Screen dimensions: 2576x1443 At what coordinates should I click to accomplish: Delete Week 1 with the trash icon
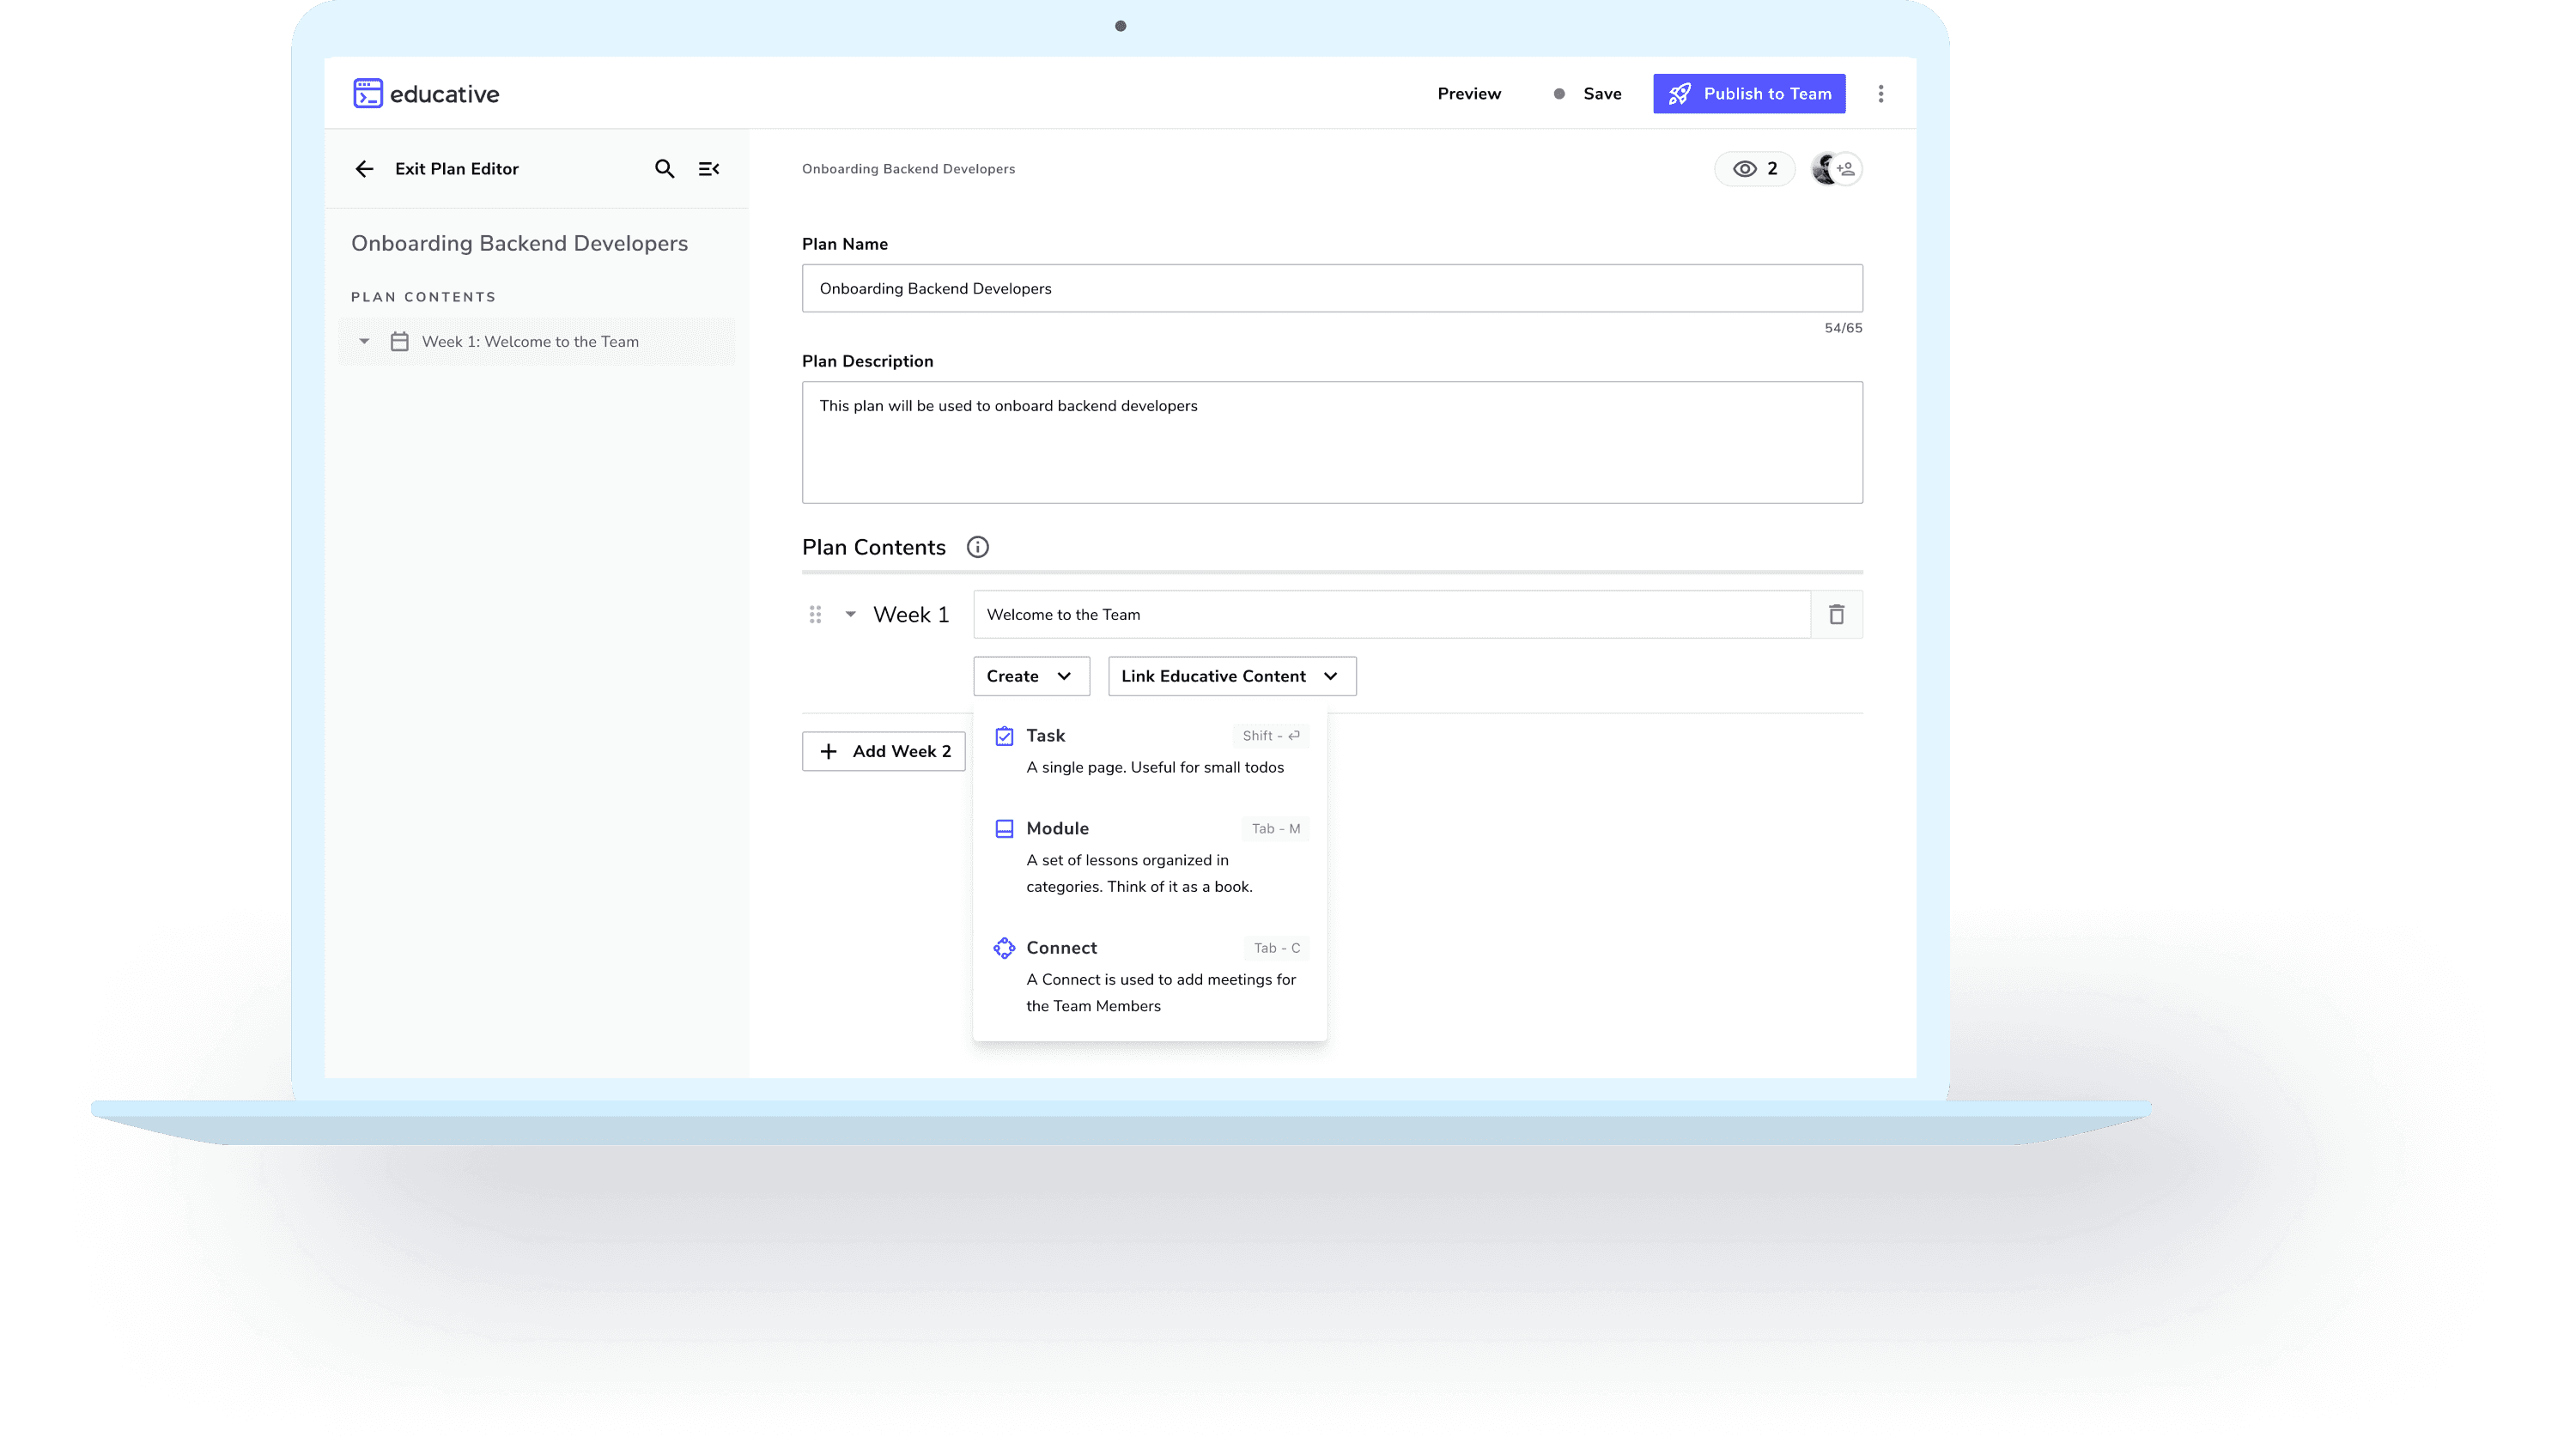coord(1836,614)
